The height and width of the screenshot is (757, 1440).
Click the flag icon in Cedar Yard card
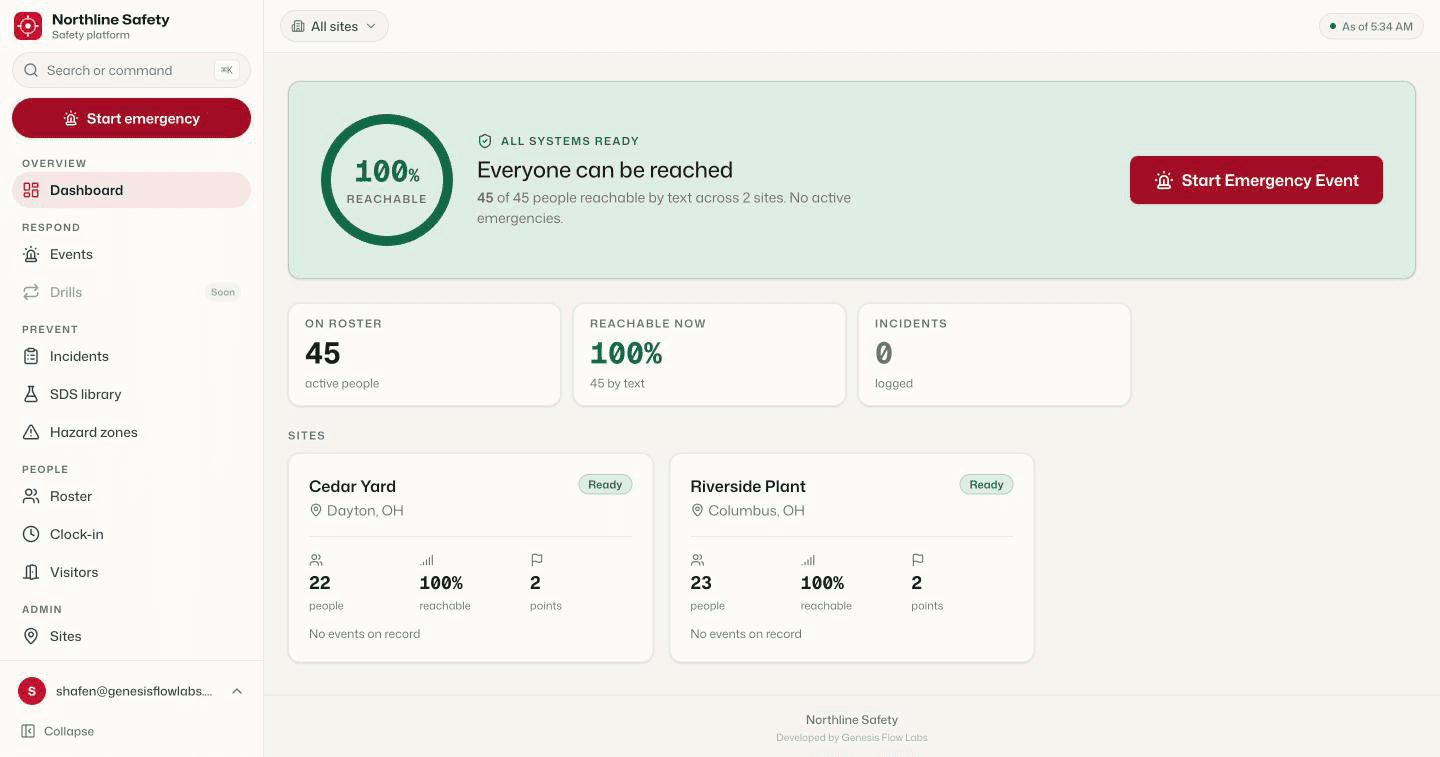[537, 560]
